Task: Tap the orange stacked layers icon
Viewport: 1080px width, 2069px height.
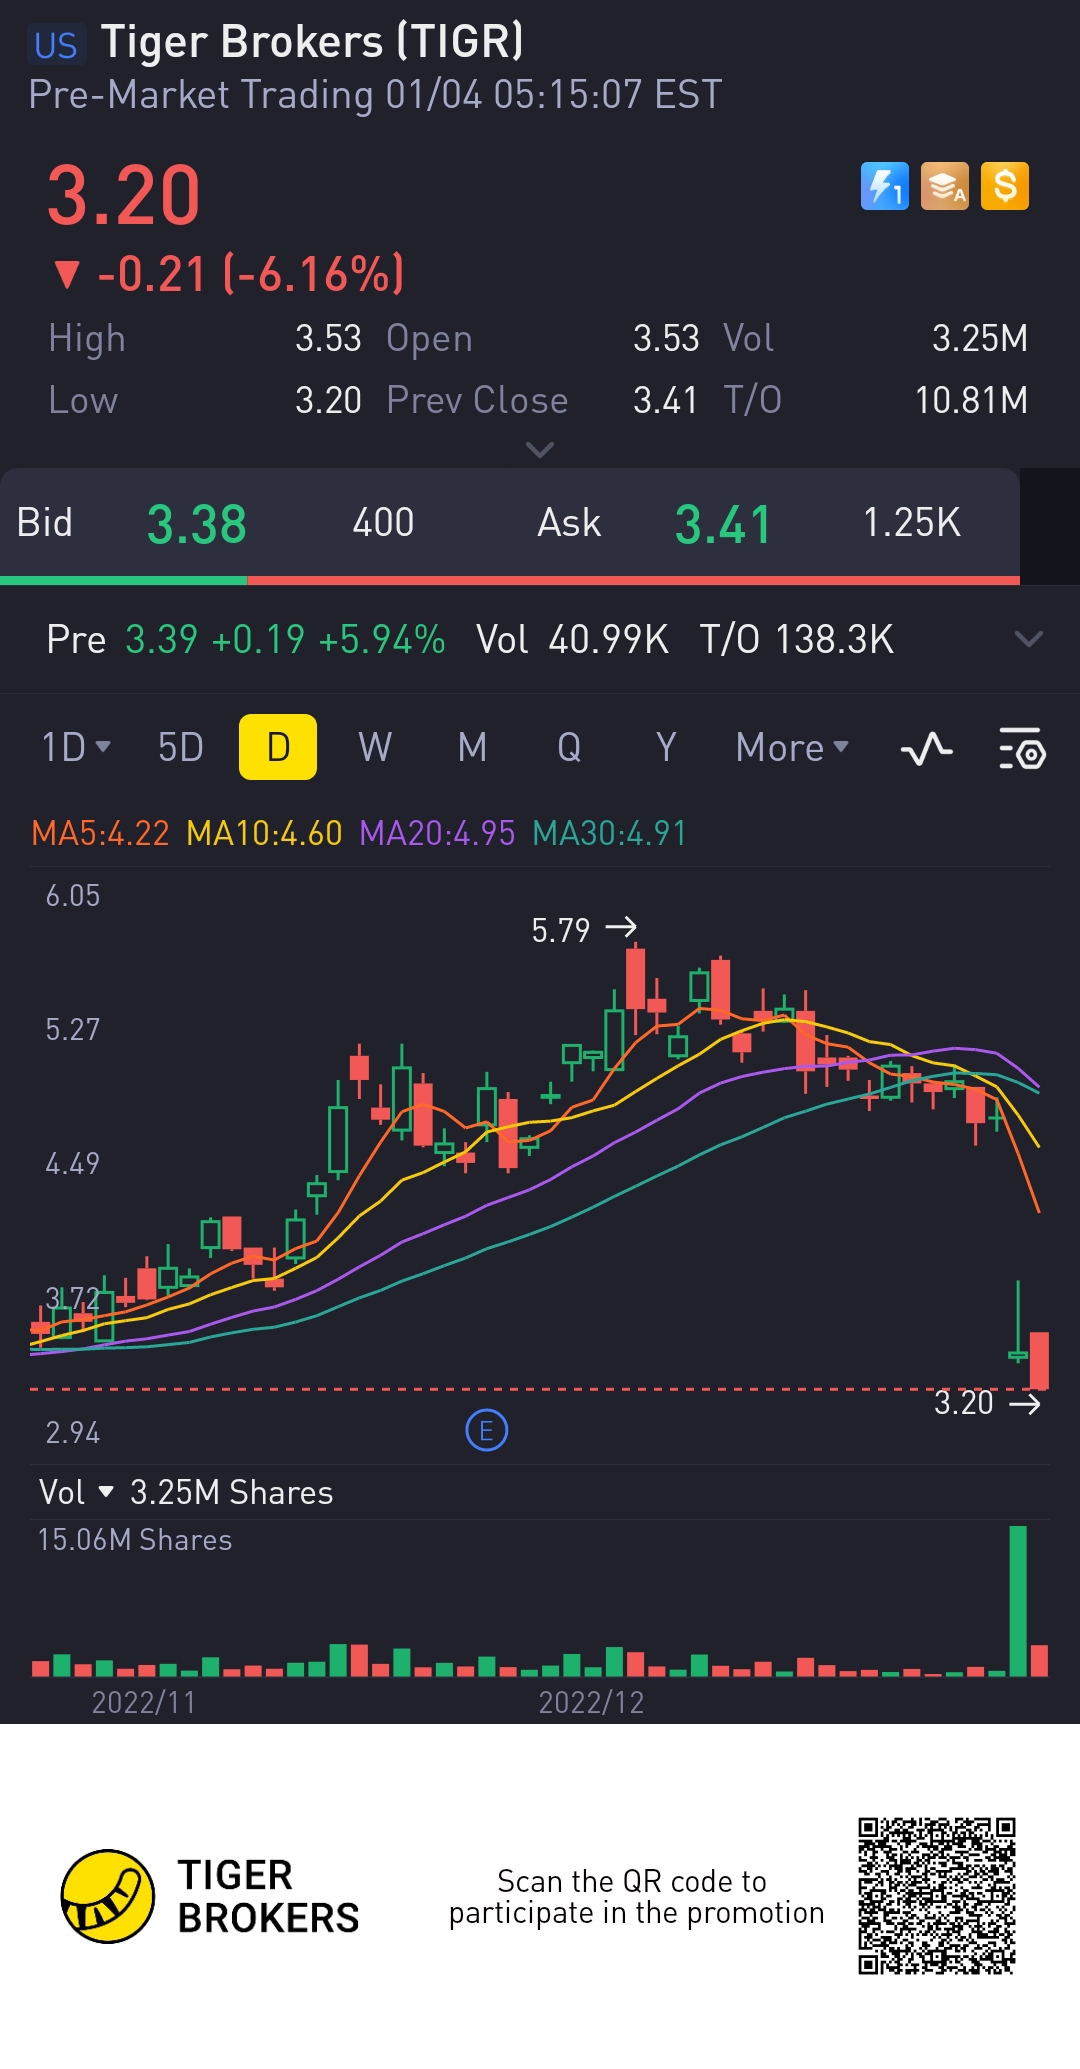Action: pos(945,186)
